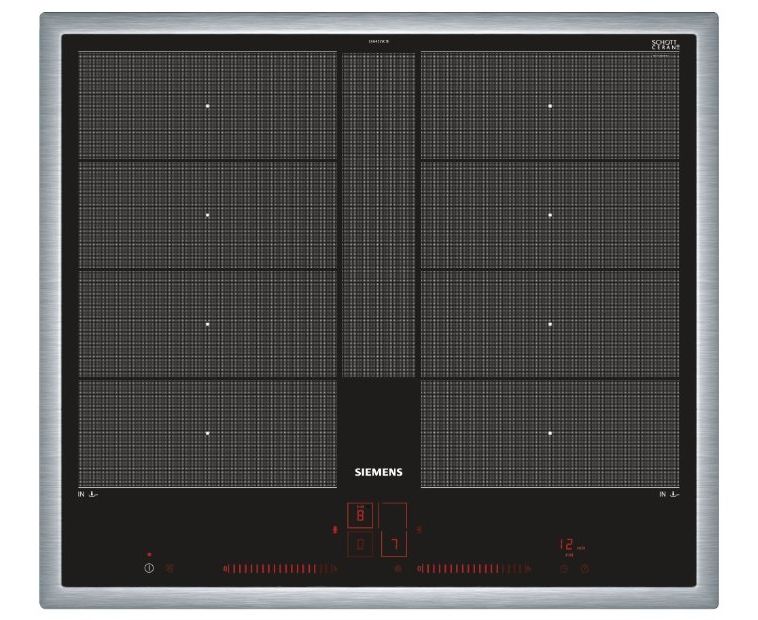Screen dimensions: 758x620
Task: Tap the red icon right of zone displays
Action: point(418,529)
